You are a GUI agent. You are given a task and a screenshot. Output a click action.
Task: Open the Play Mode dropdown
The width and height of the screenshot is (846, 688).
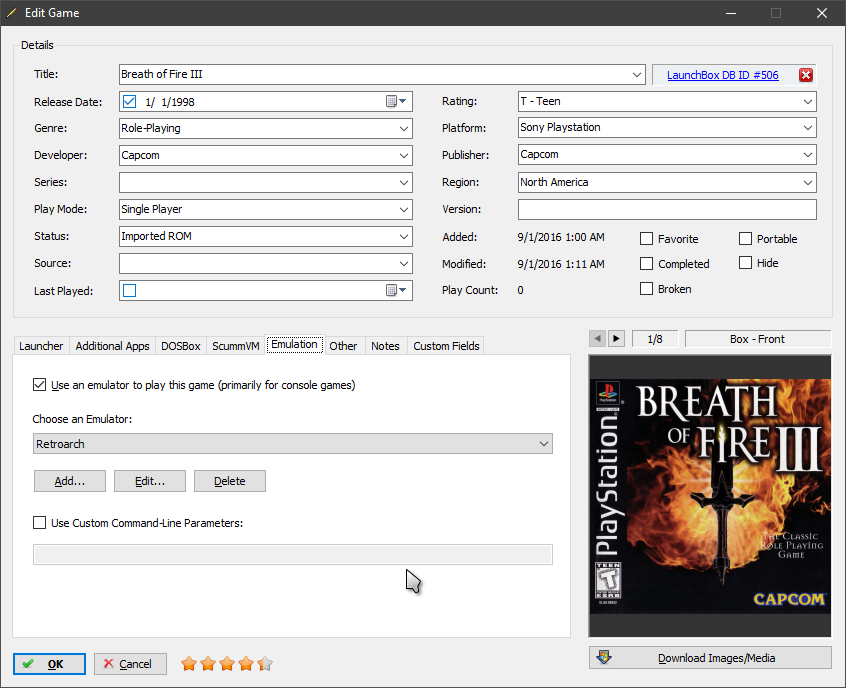404,209
